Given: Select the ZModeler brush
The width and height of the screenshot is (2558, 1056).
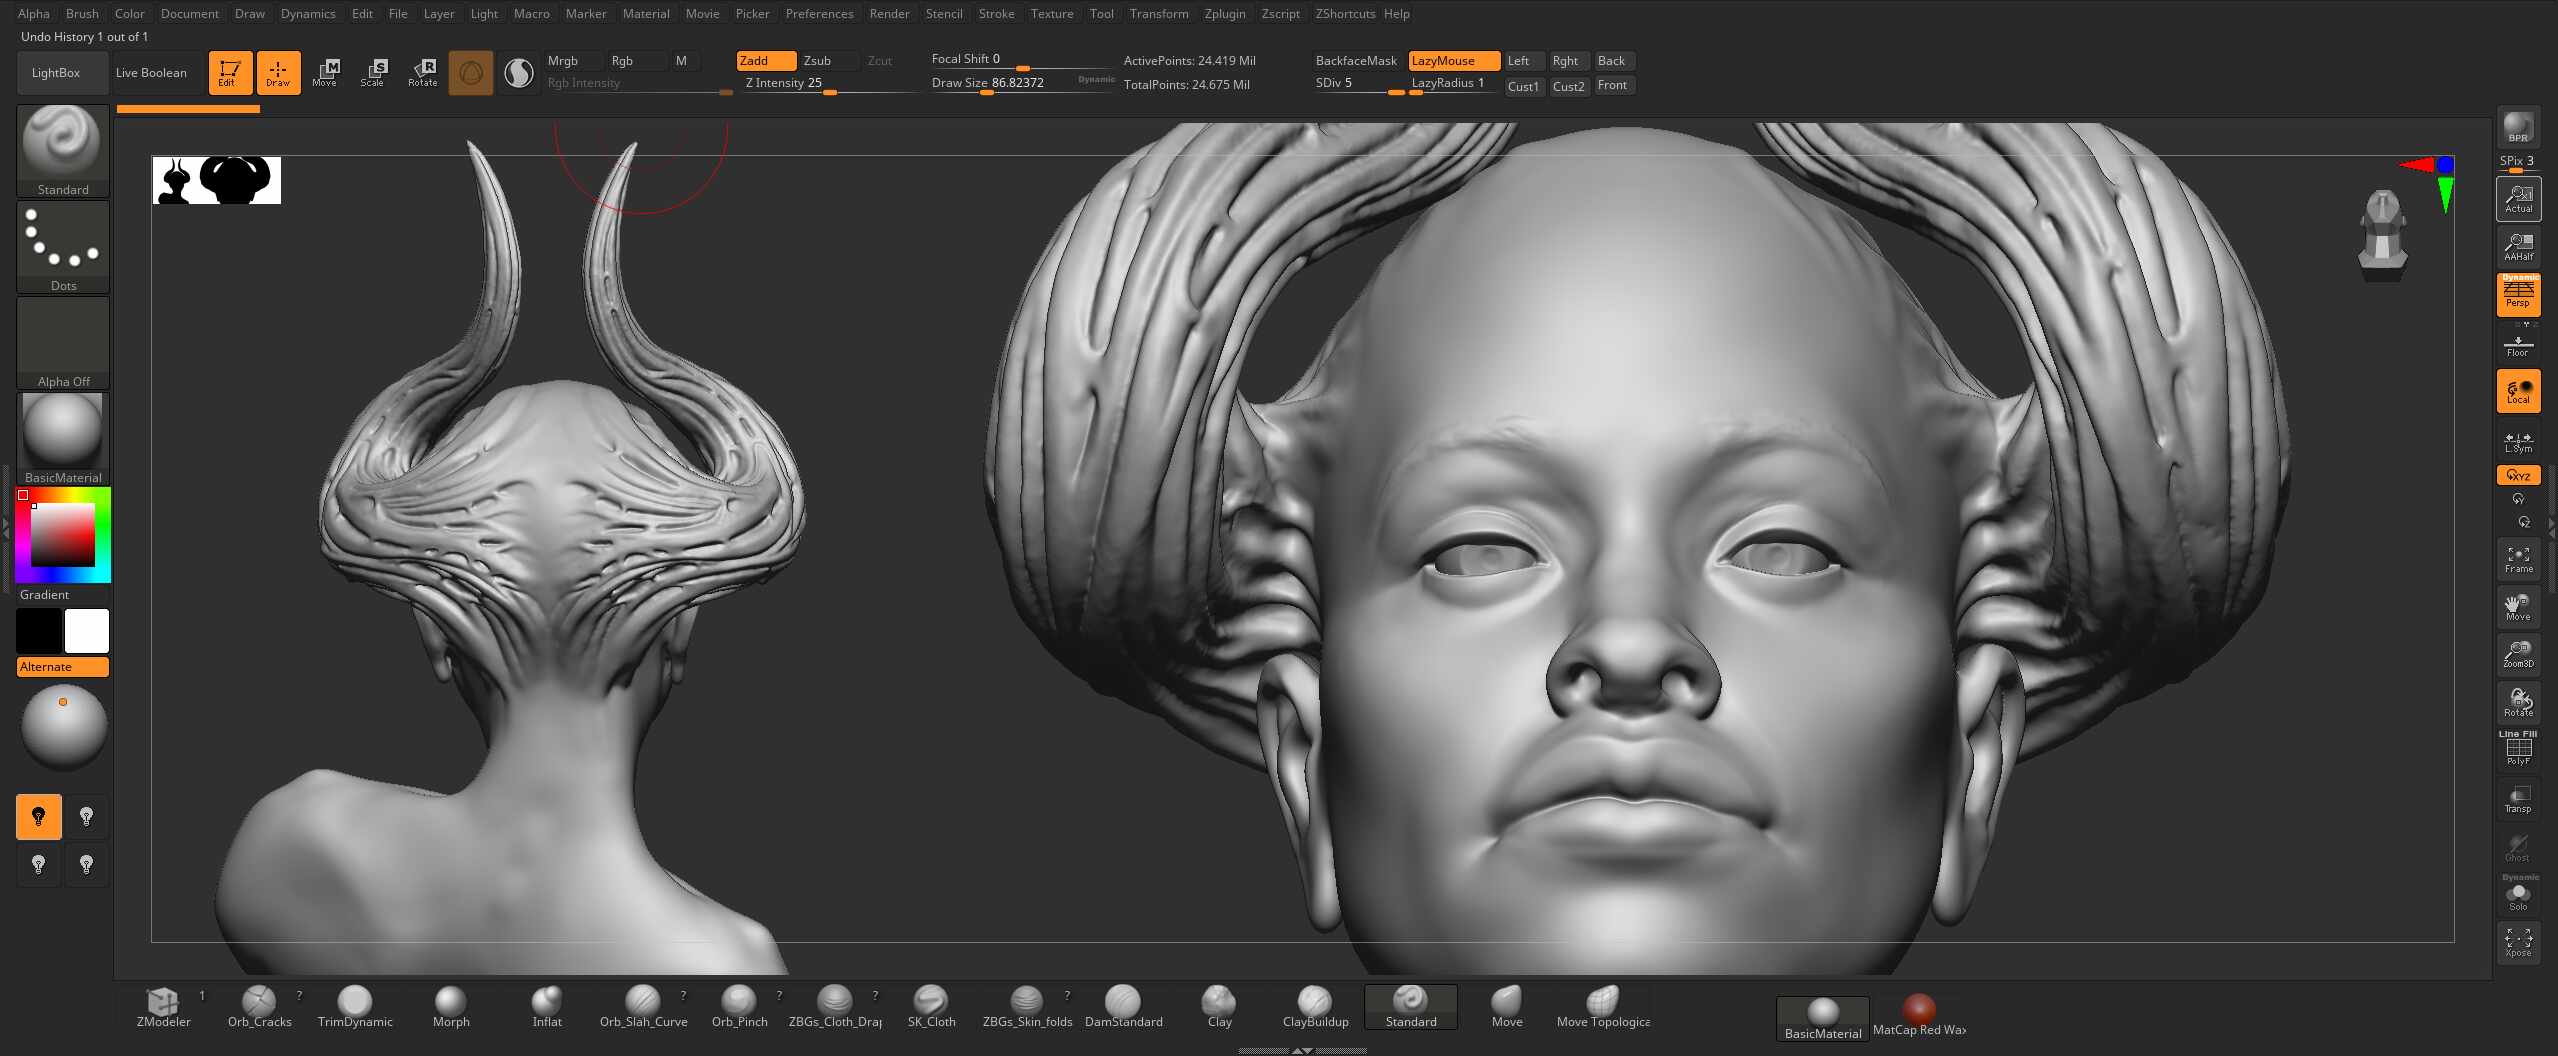Looking at the screenshot, I should pos(163,1007).
